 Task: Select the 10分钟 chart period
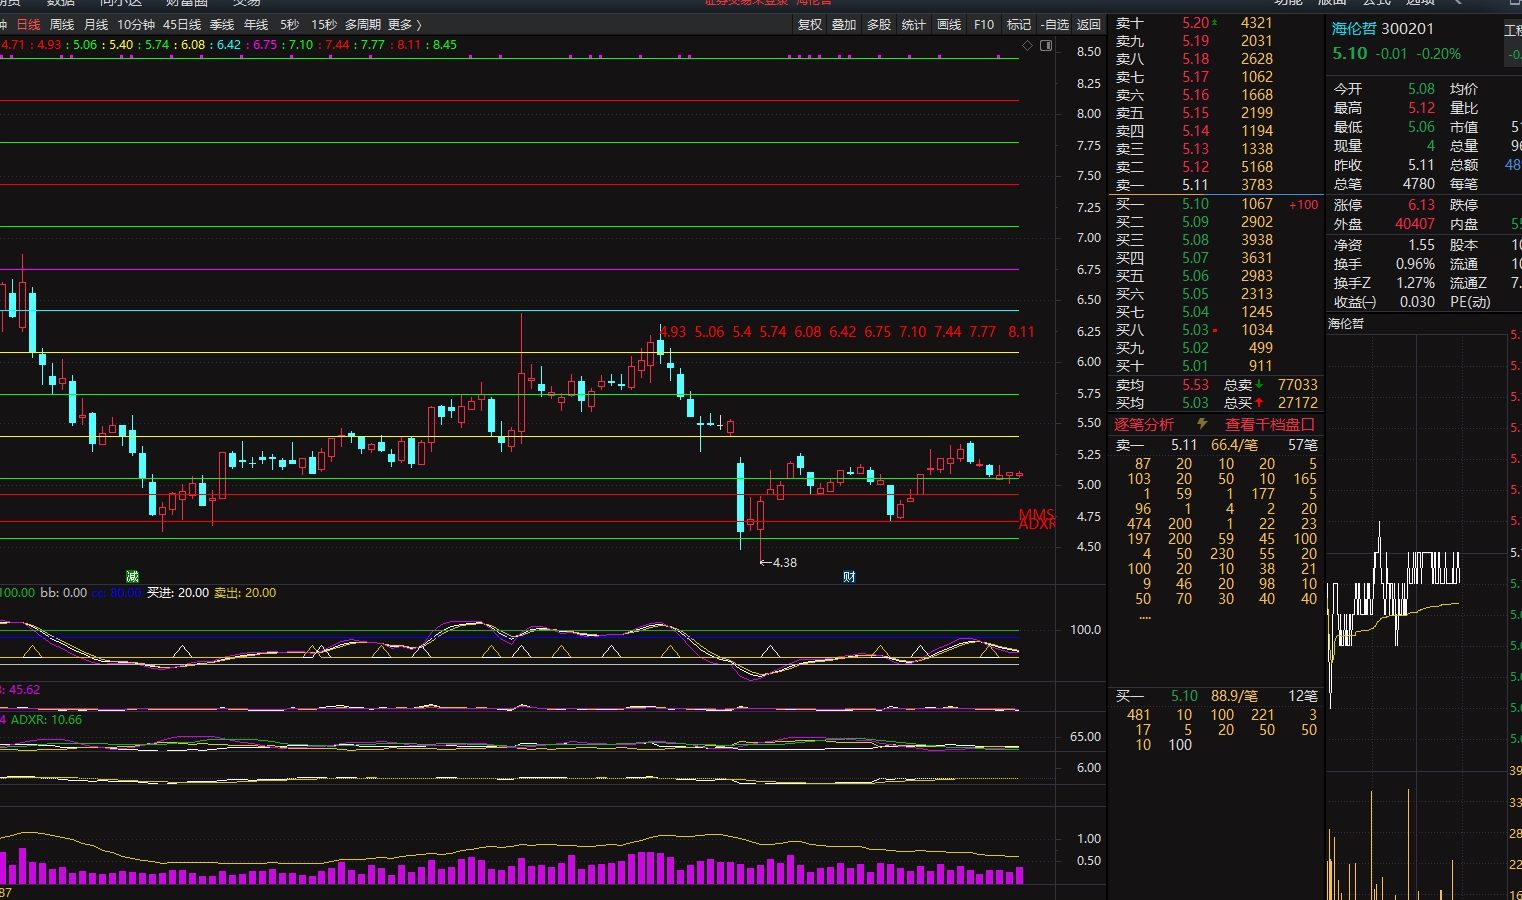point(136,24)
